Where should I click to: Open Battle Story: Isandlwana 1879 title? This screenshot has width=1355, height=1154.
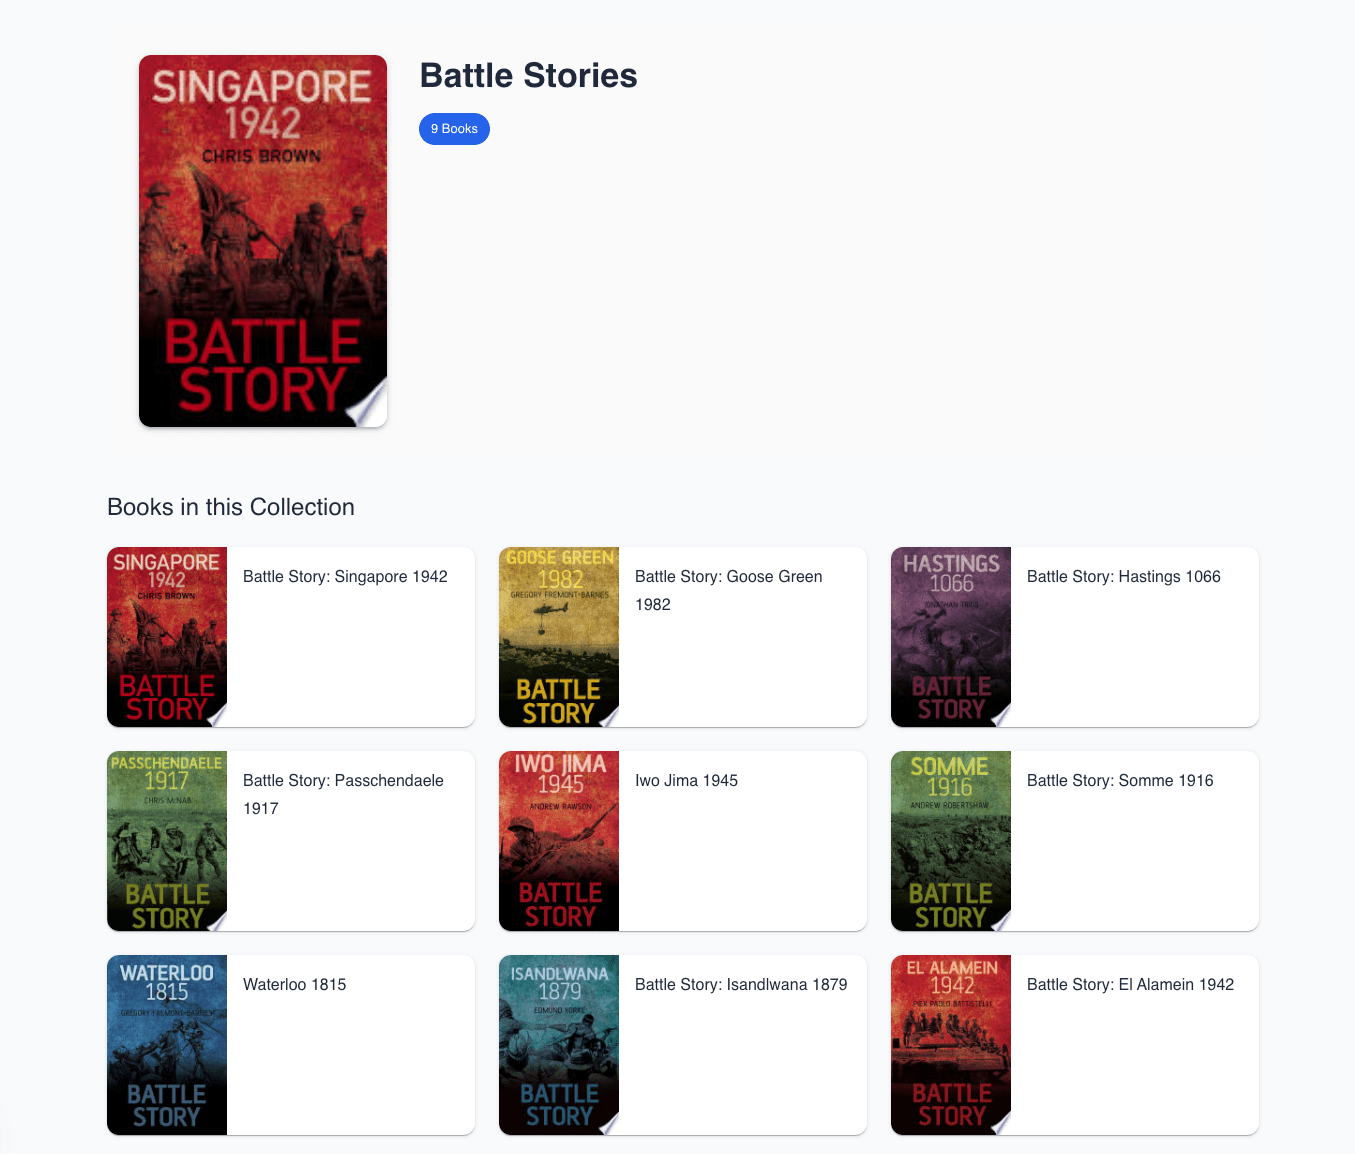(x=741, y=985)
